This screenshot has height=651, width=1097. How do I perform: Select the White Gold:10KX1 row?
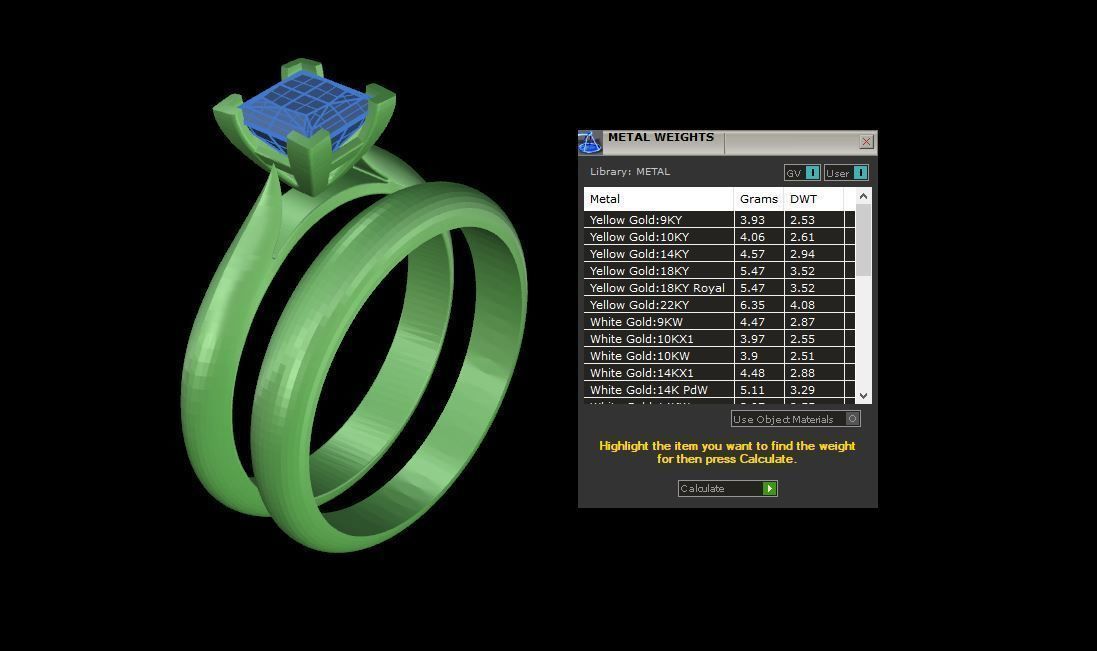[x=719, y=338]
